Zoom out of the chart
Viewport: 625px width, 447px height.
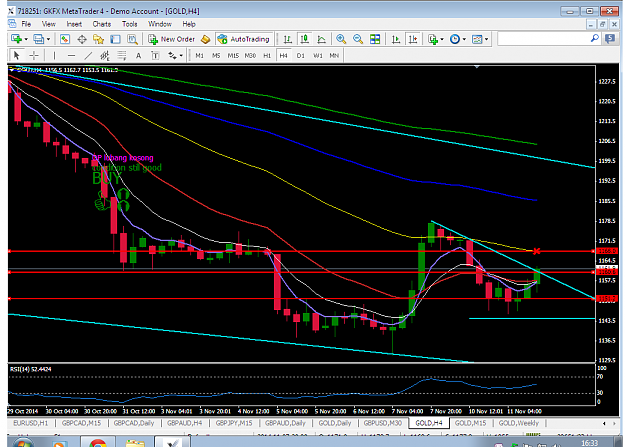pyautogui.click(x=358, y=39)
